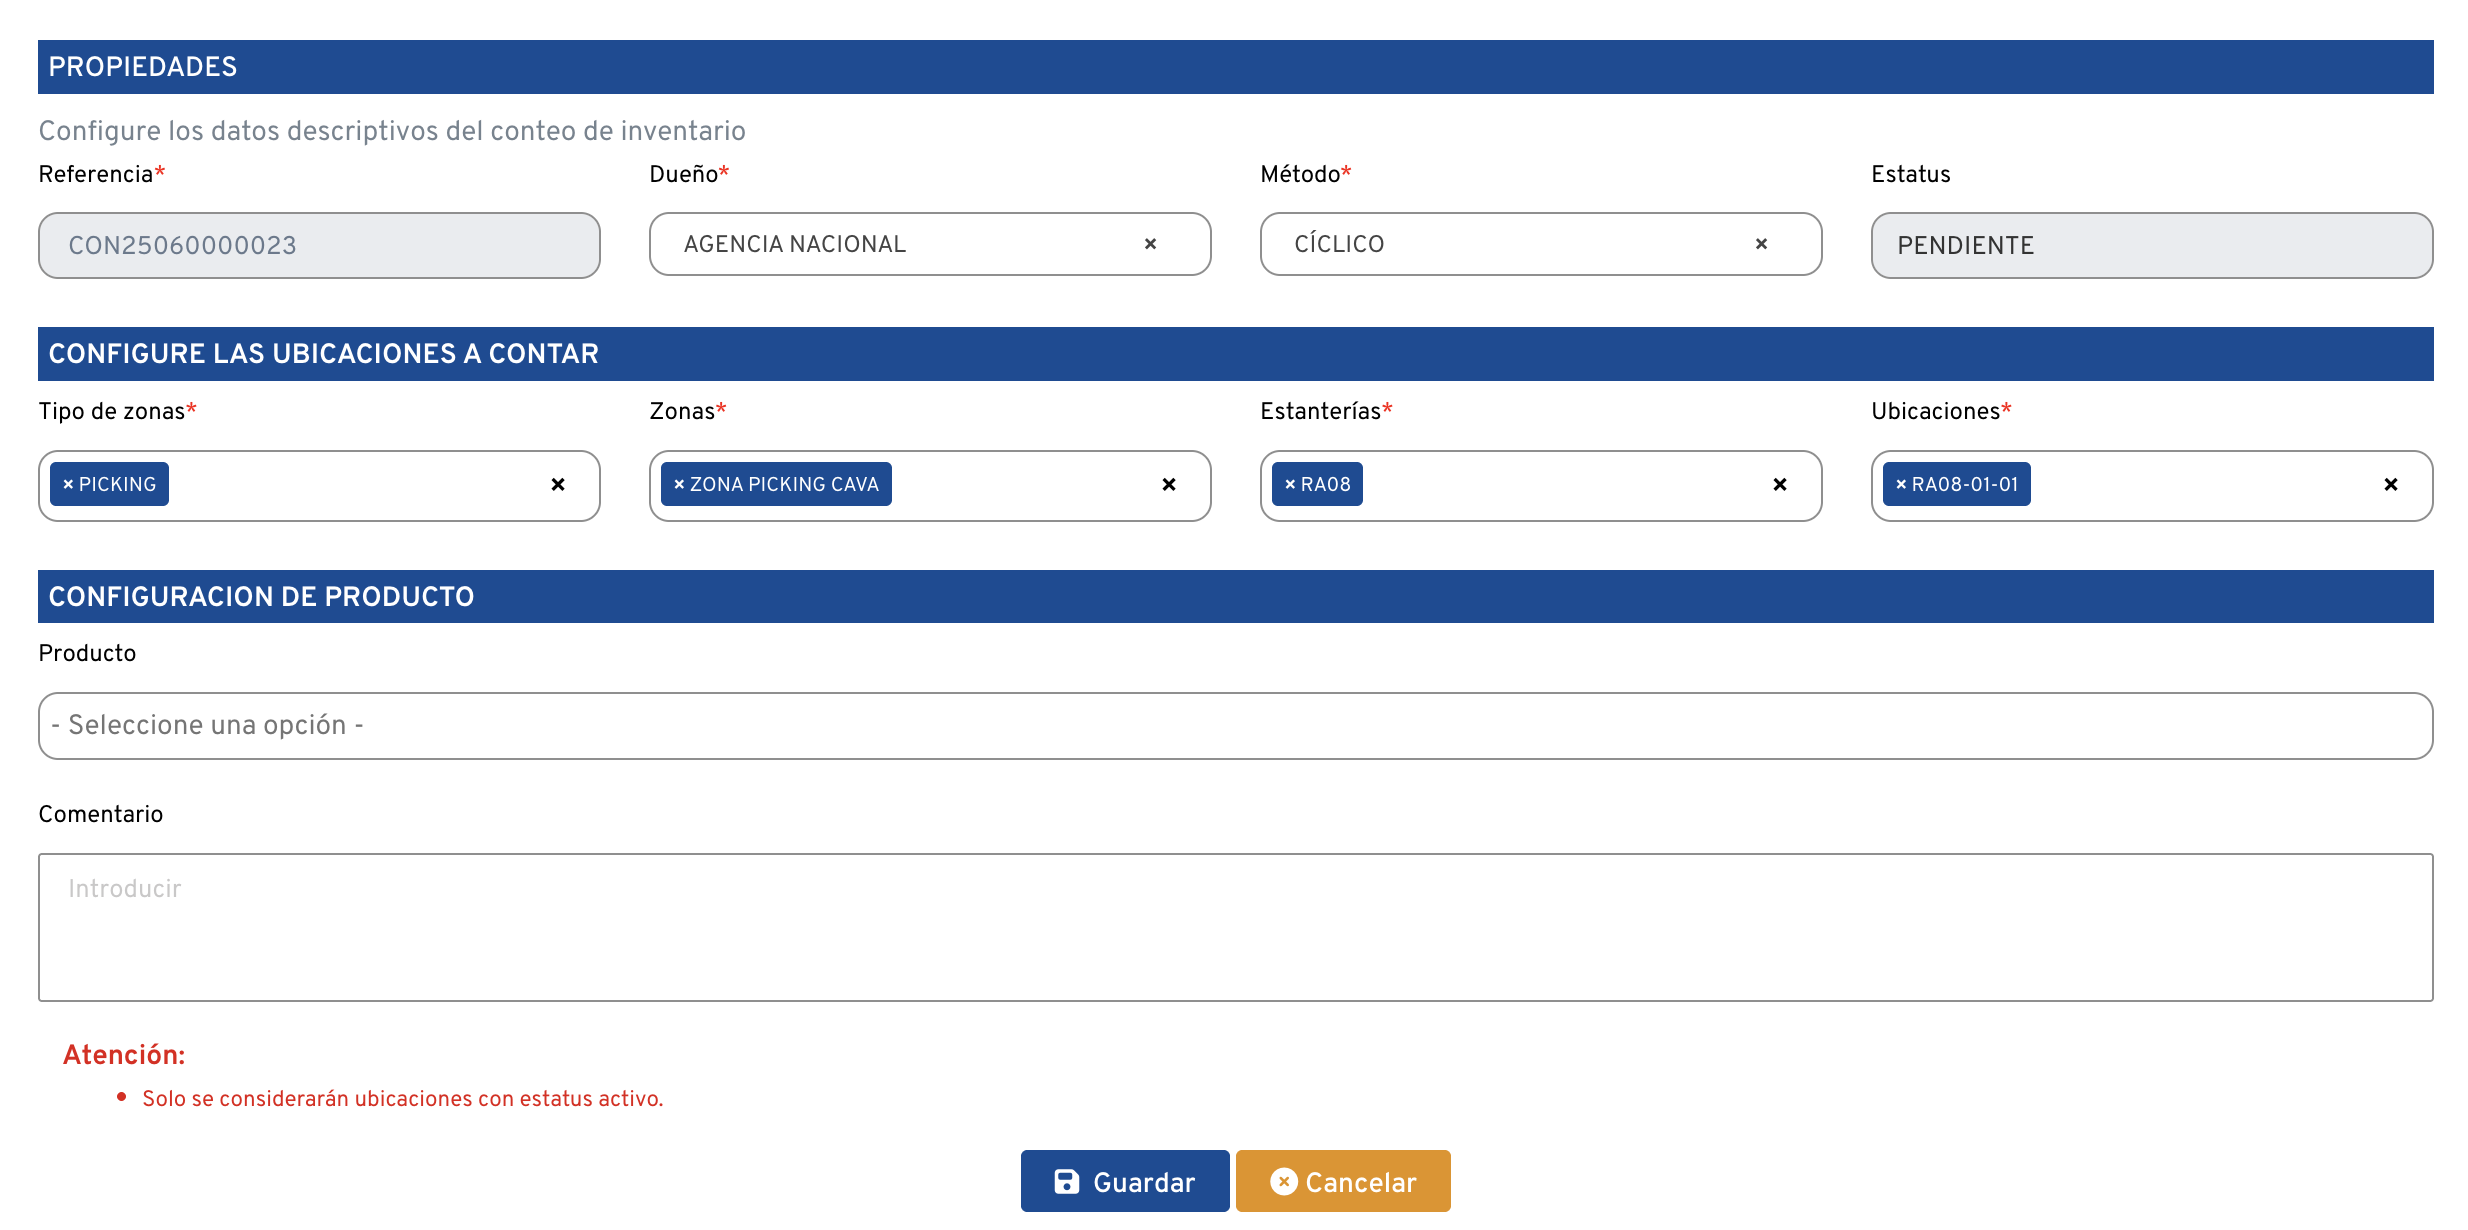Viewport: 2468px width, 1230px height.
Task: Clear all Tipo de zonas selections
Action: click(558, 485)
